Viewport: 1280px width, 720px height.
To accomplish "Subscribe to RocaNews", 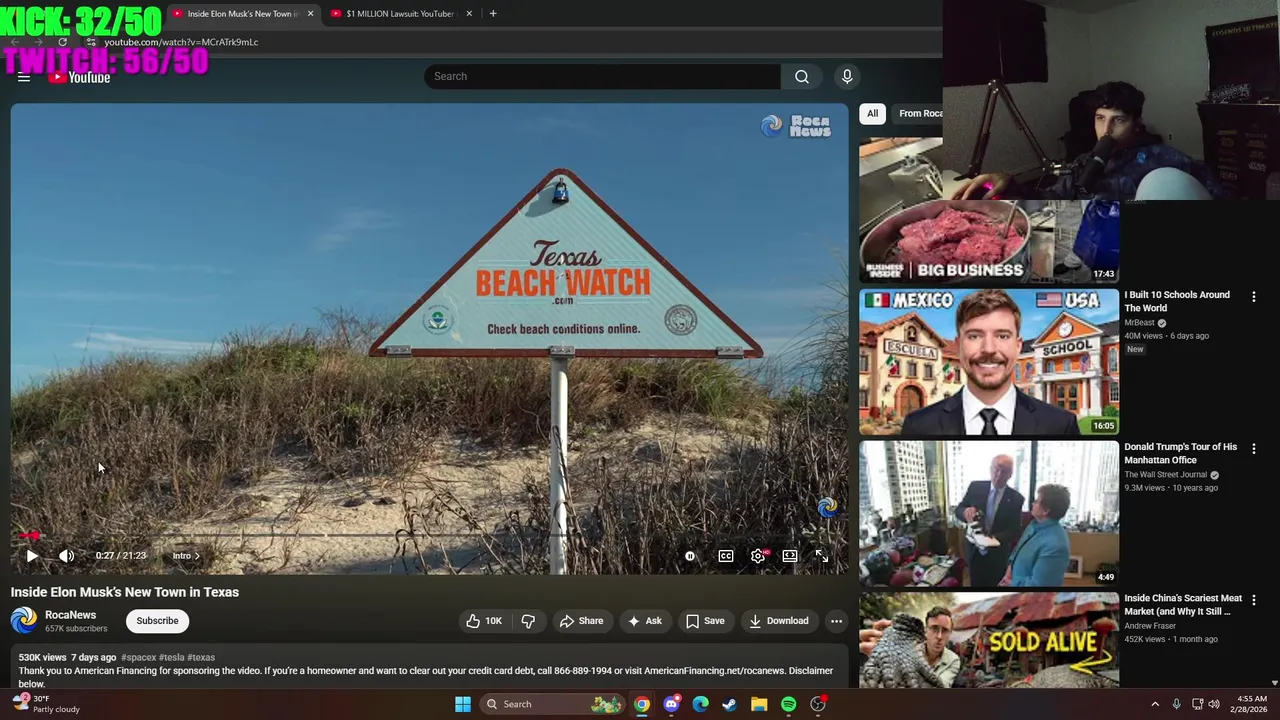I will (x=157, y=621).
